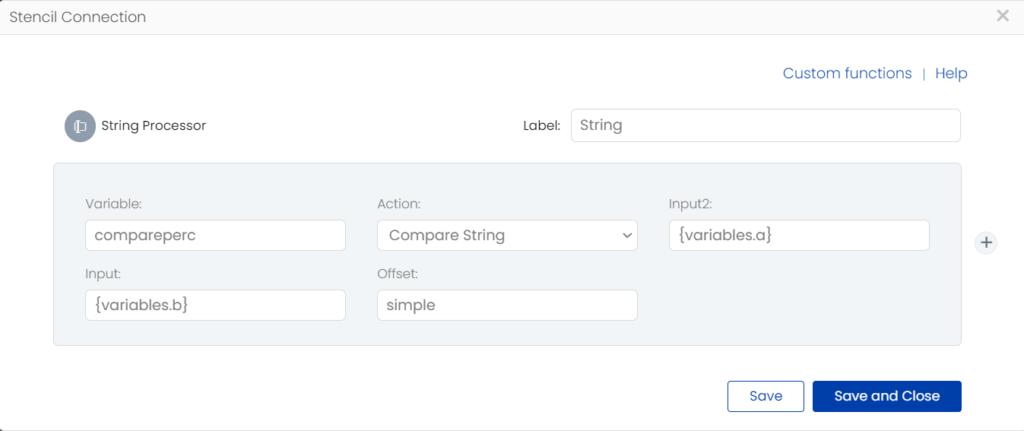Select the Offset field containing simple
The image size is (1024, 431).
(x=507, y=305)
